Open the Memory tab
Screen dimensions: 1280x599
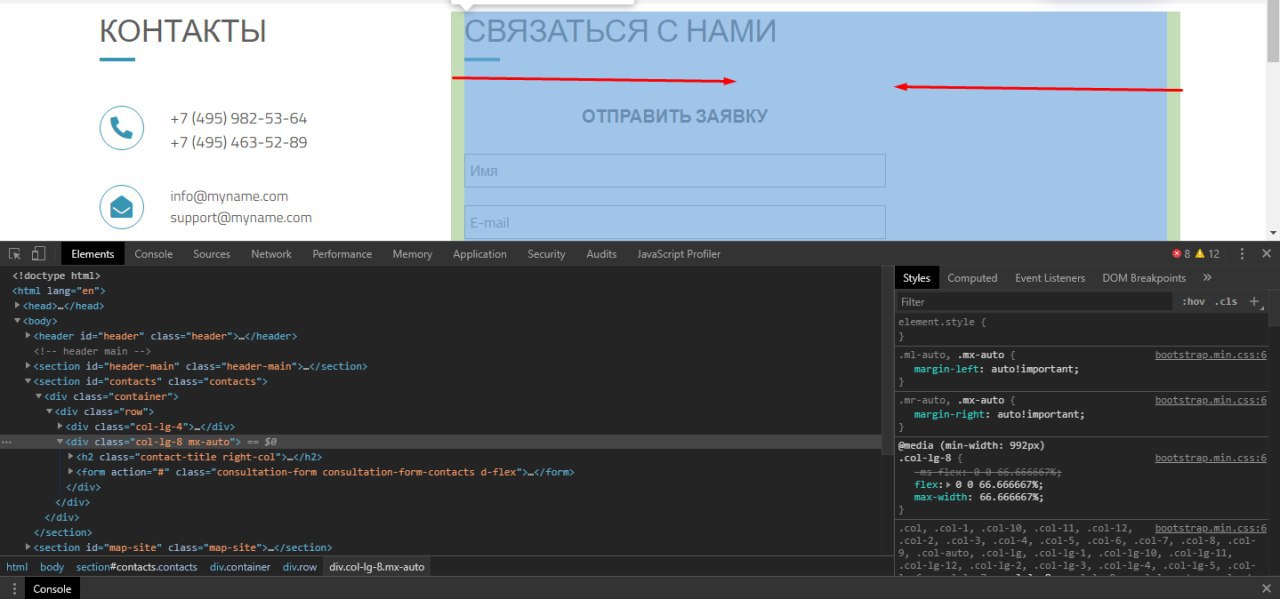[x=412, y=254]
